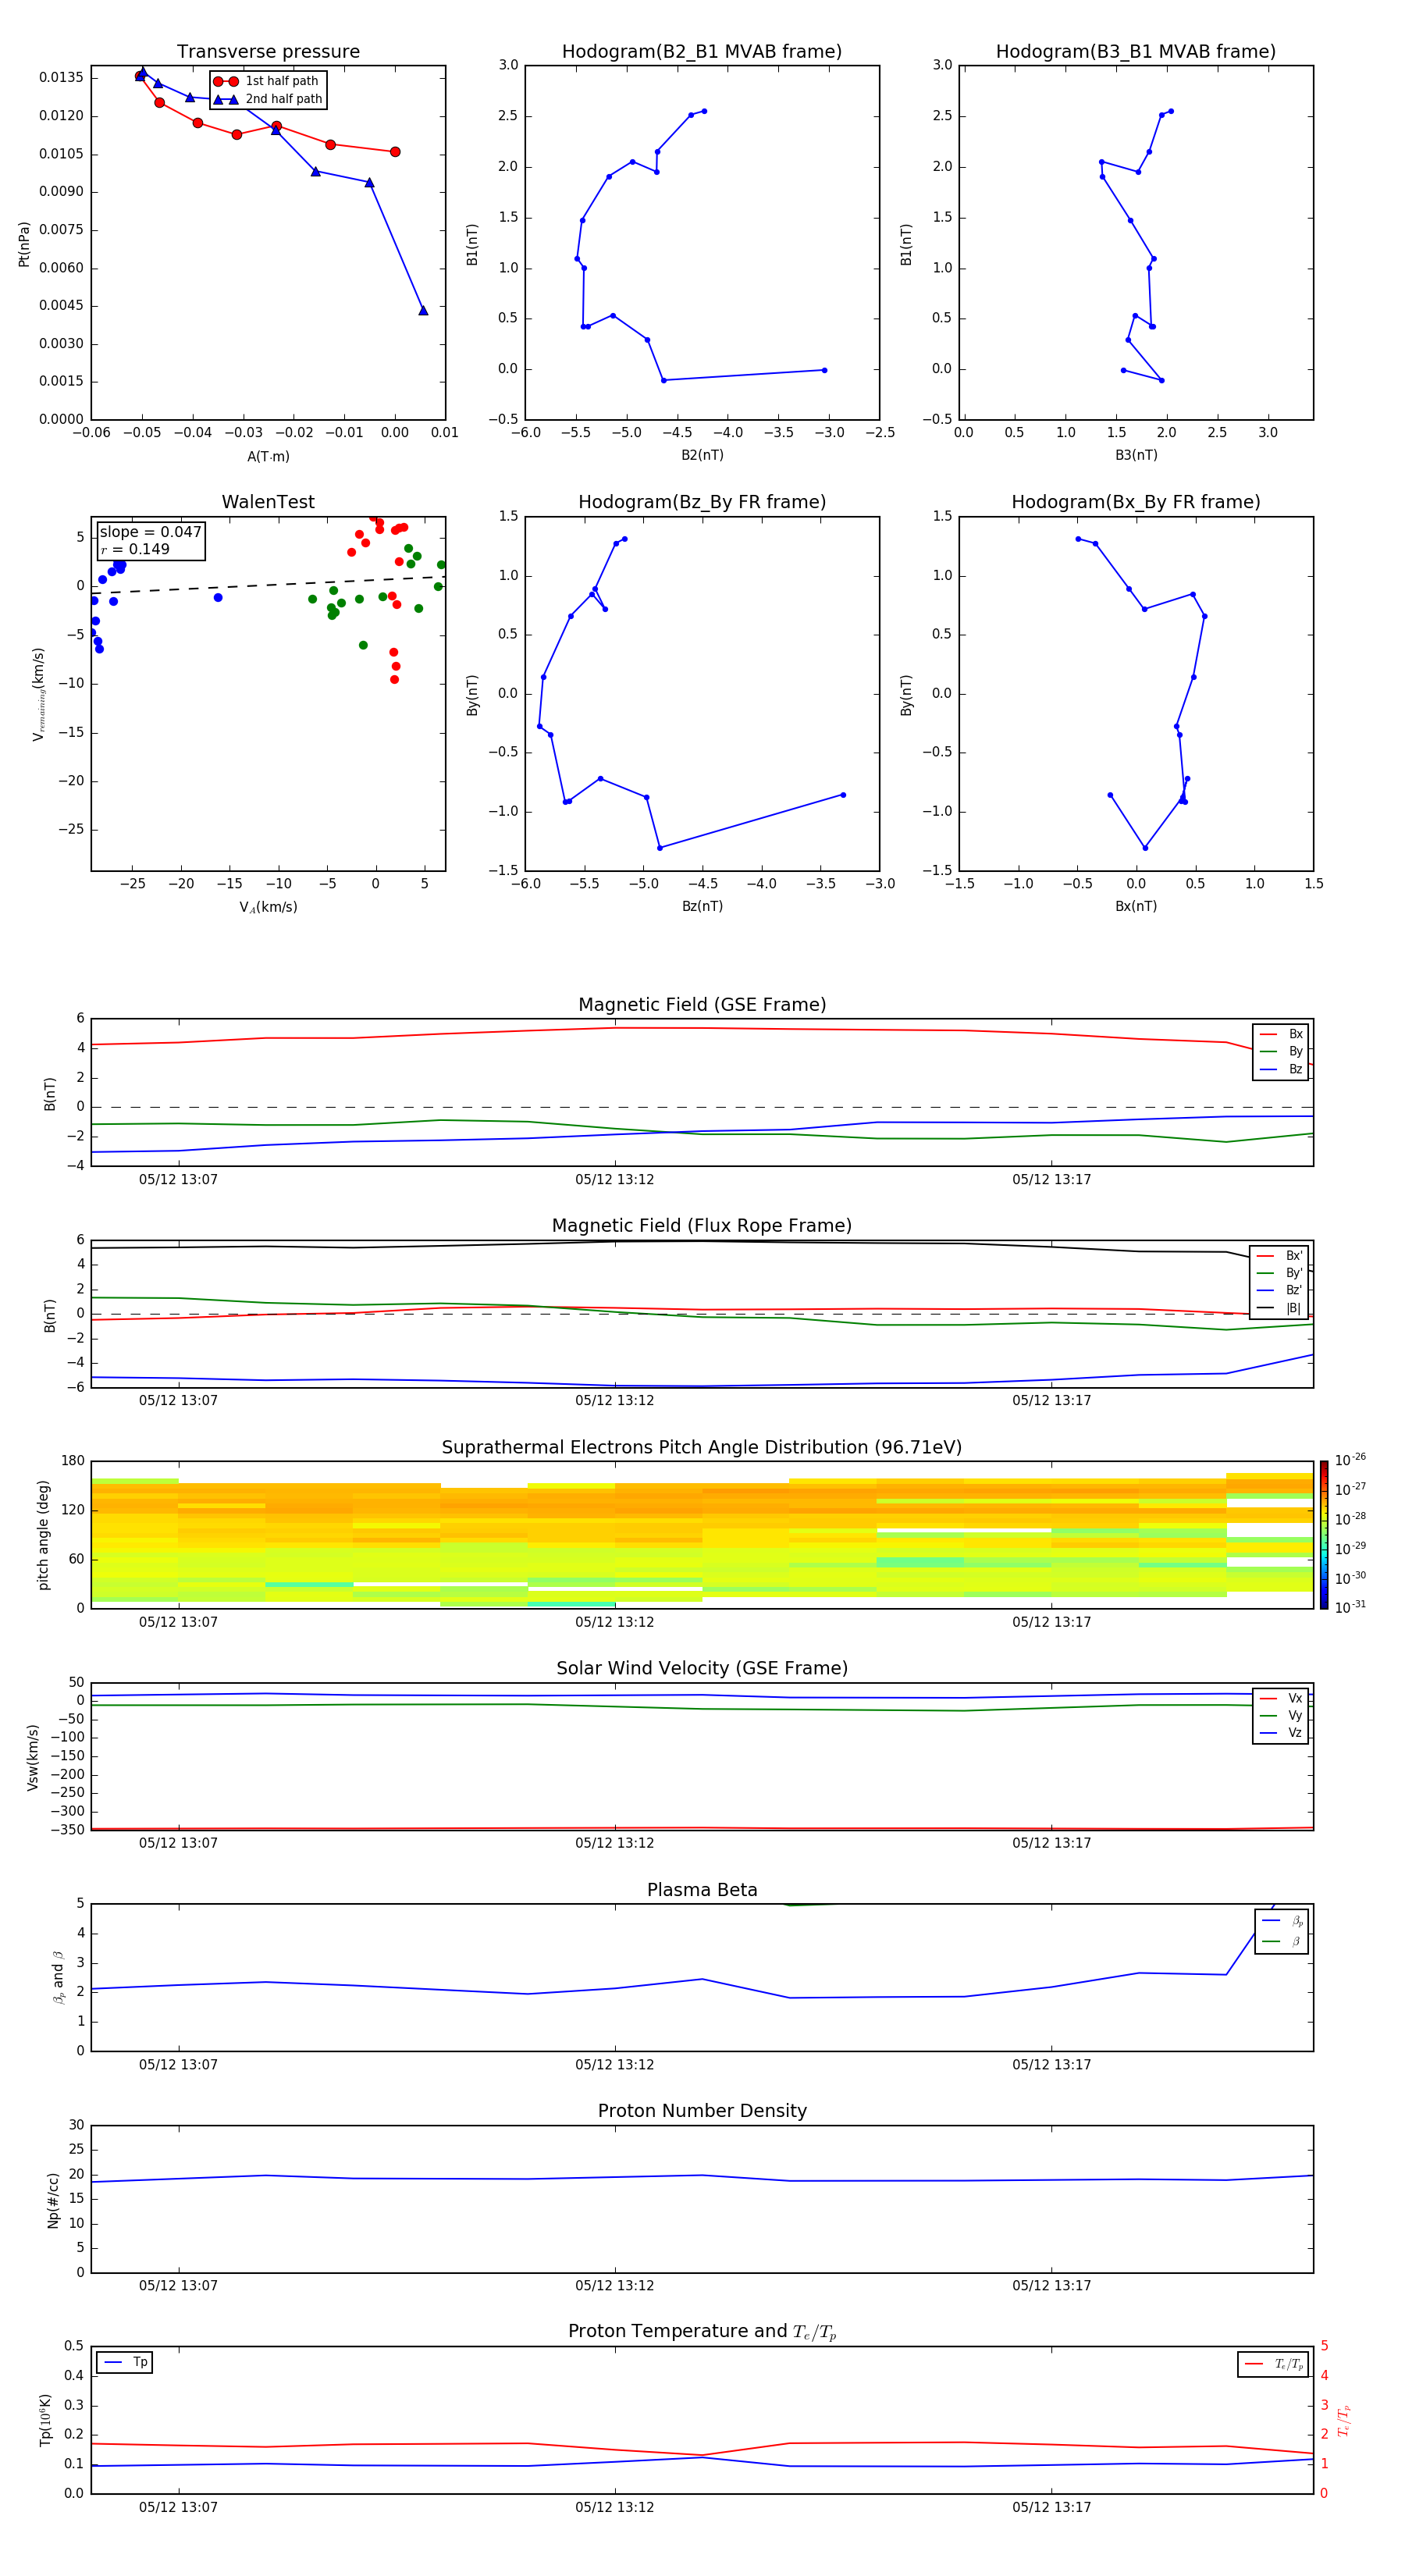Select the βp legend entry in Plasma Beta

(x=1282, y=1921)
